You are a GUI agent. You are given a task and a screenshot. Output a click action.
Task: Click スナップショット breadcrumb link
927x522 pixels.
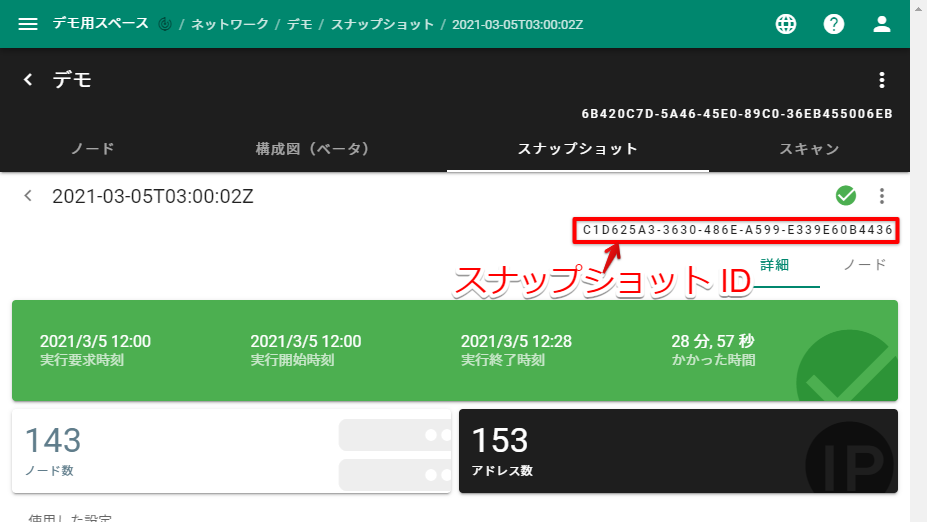pos(382,24)
